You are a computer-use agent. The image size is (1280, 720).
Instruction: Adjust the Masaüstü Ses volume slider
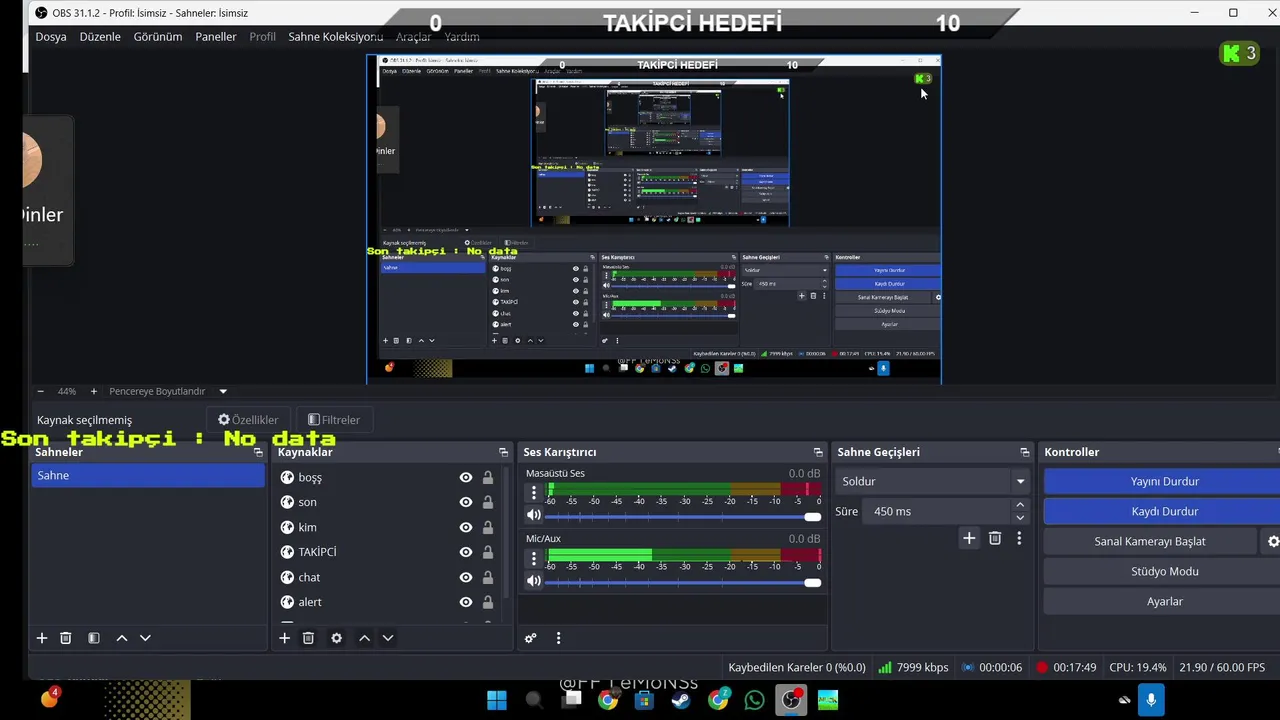683,516
